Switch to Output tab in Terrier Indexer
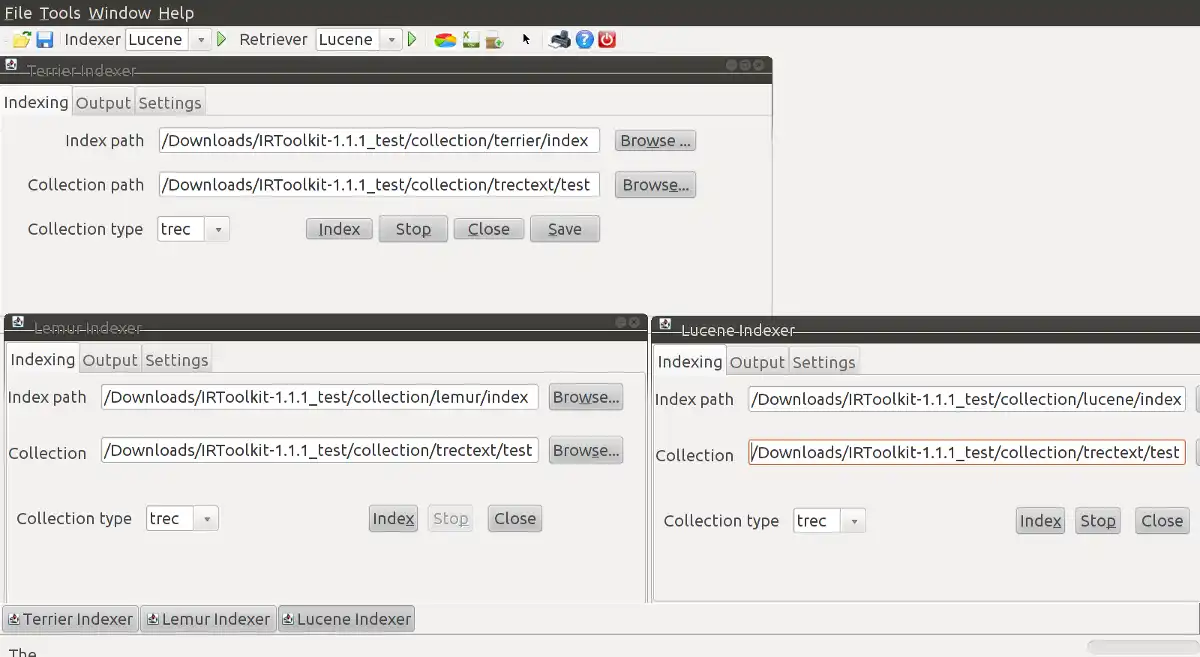 point(103,103)
